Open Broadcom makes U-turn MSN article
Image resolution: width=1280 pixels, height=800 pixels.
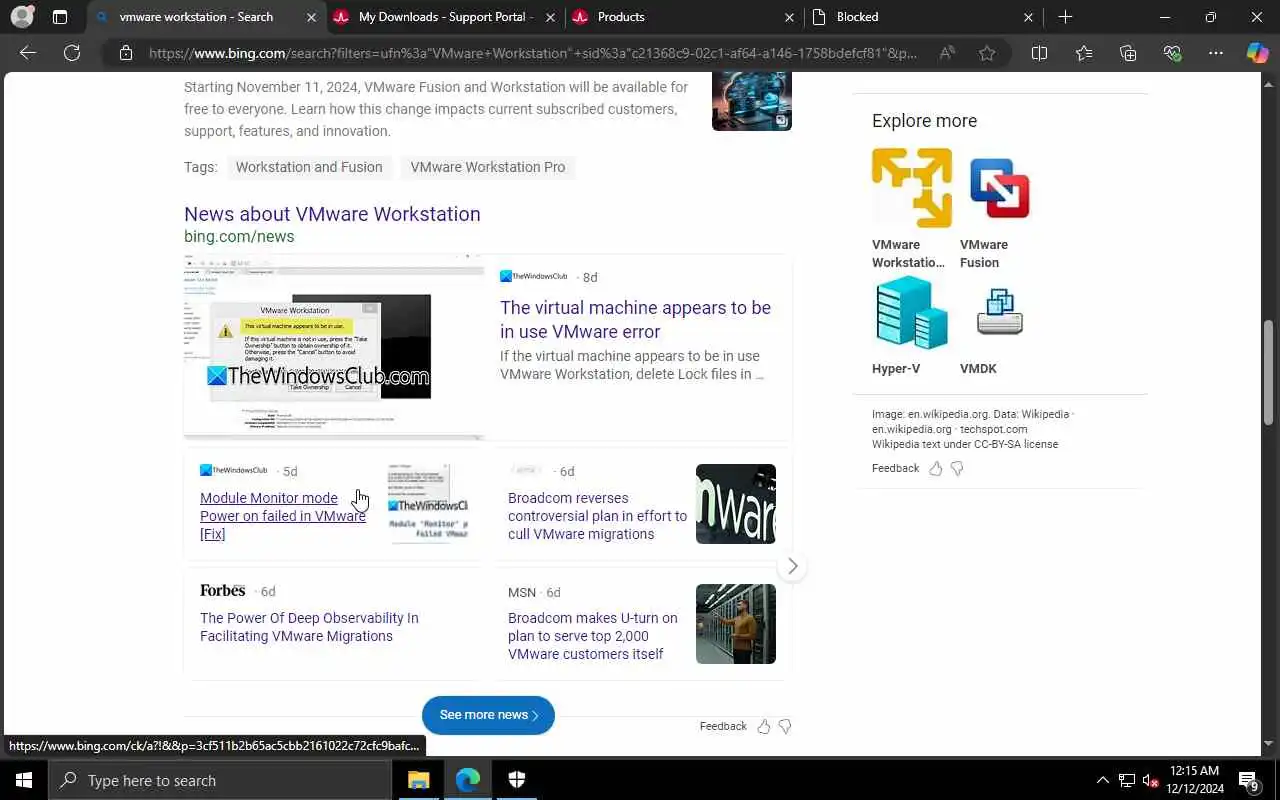point(592,636)
